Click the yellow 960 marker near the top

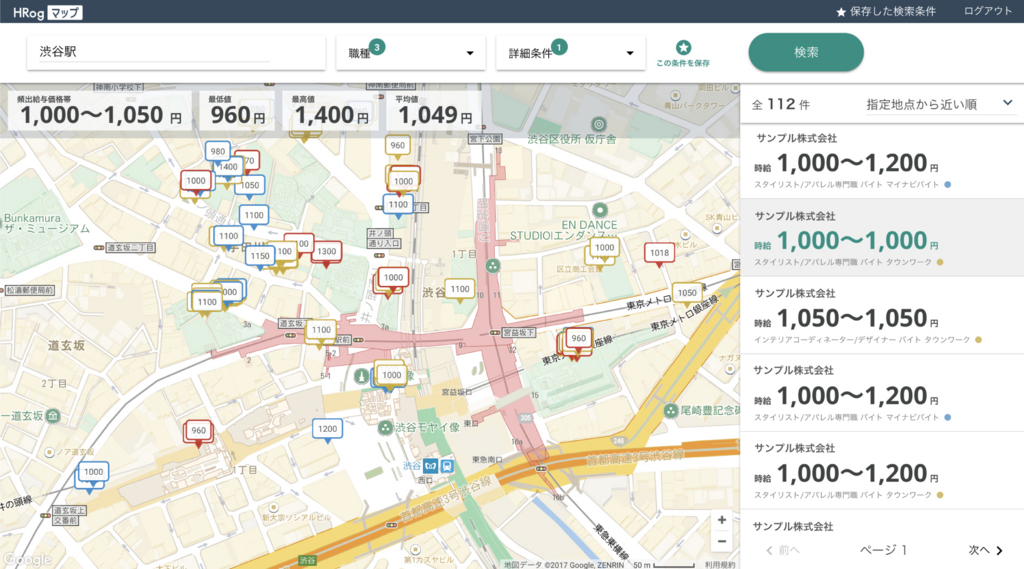tap(398, 146)
